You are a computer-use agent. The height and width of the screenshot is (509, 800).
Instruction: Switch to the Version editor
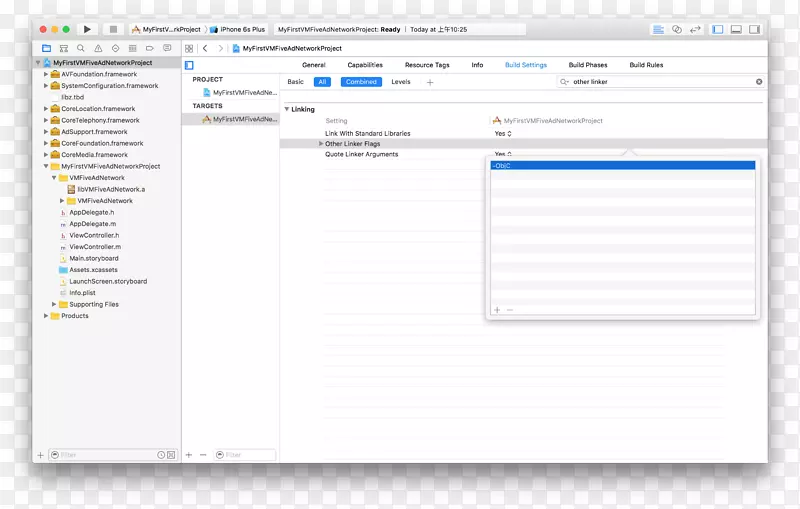pyautogui.click(x=694, y=29)
